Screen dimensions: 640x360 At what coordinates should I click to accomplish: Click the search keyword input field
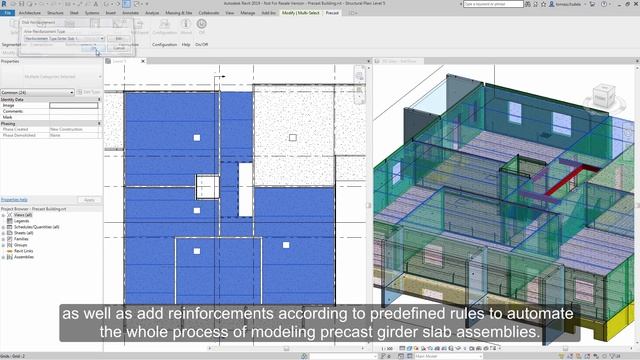pos(493,4)
